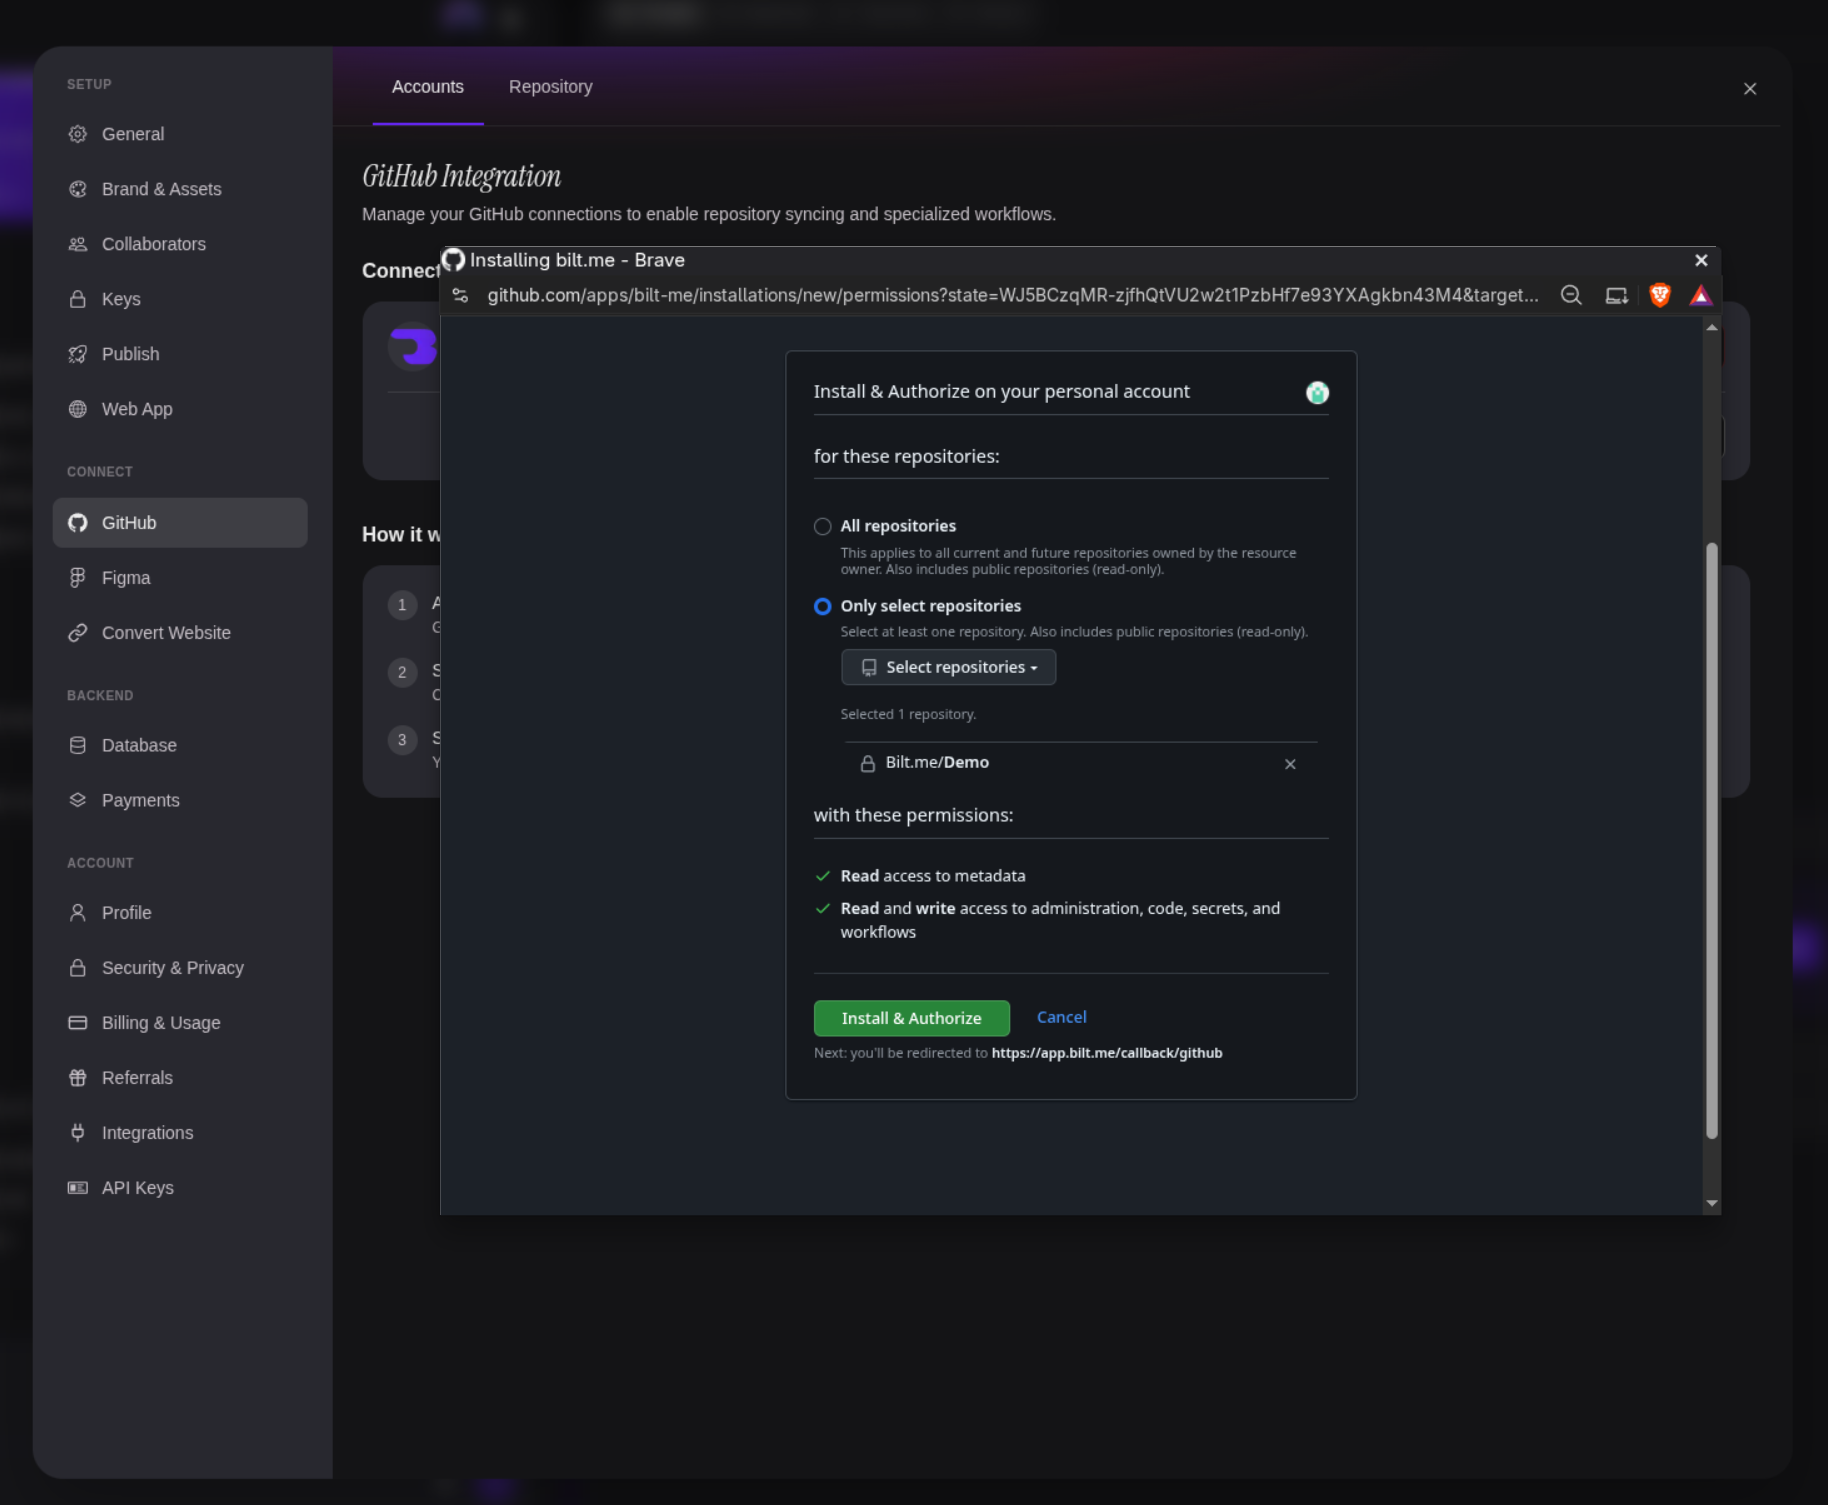The width and height of the screenshot is (1828, 1505).
Task: Open site settings icon left of URL
Action: click(460, 295)
